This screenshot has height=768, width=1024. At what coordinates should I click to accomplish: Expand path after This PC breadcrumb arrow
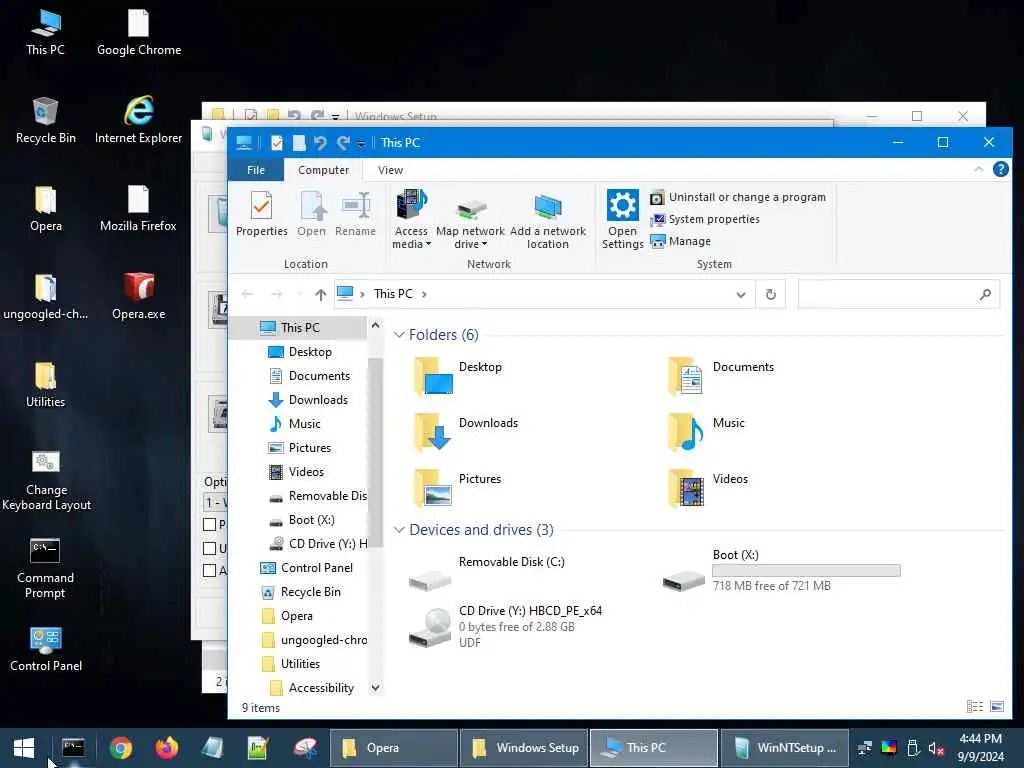click(x=424, y=295)
